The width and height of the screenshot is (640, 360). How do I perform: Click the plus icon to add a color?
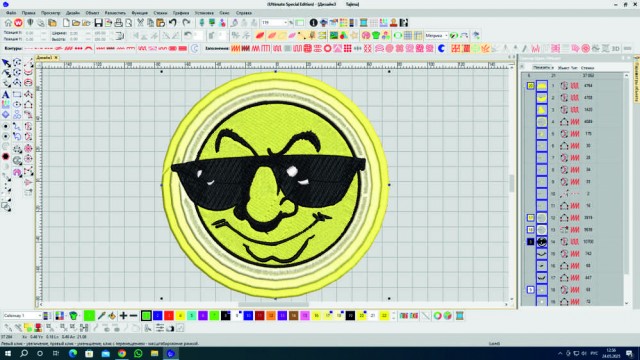coord(123,316)
